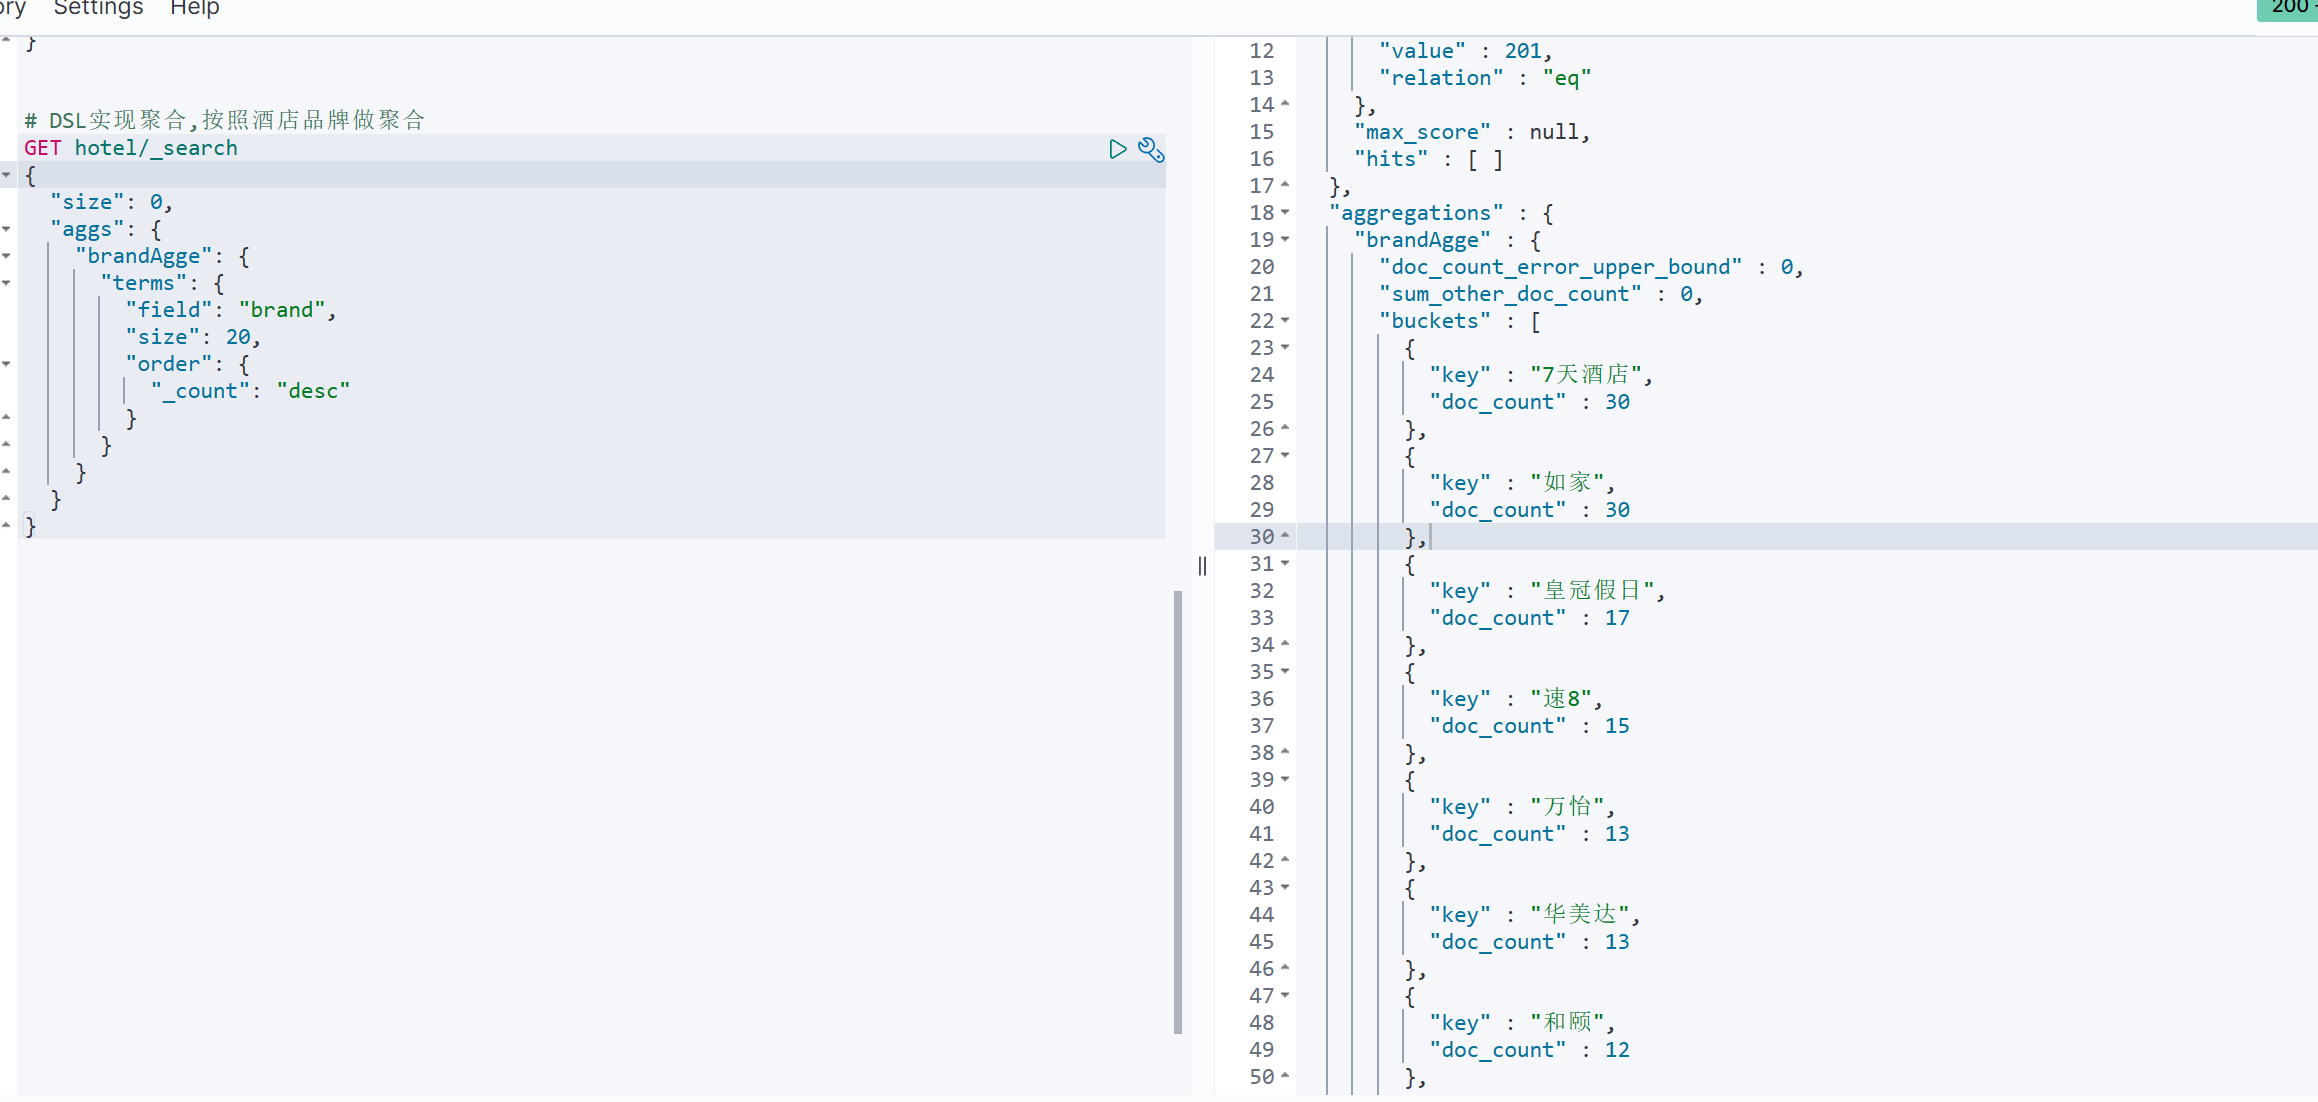The height and width of the screenshot is (1102, 2318).
Task: Click "size": 0 line in request
Action: [x=112, y=202]
